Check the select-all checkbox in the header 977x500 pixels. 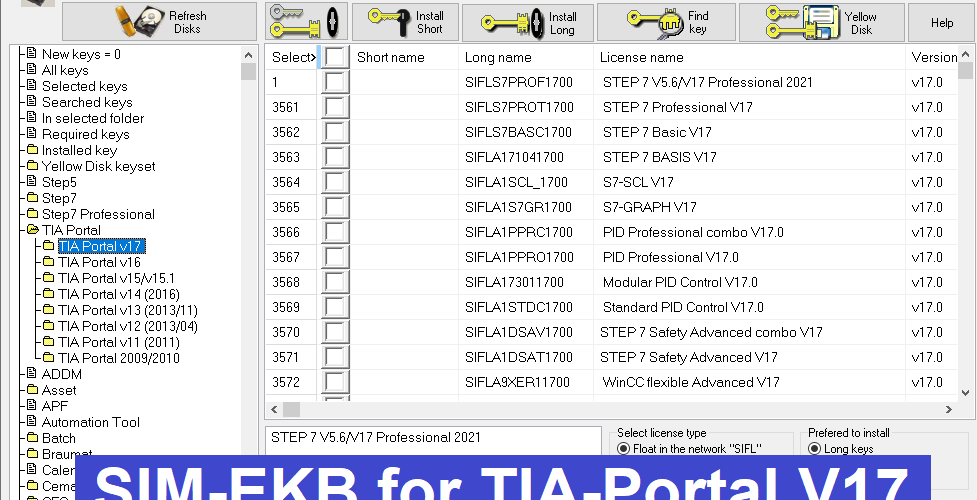tap(336, 57)
